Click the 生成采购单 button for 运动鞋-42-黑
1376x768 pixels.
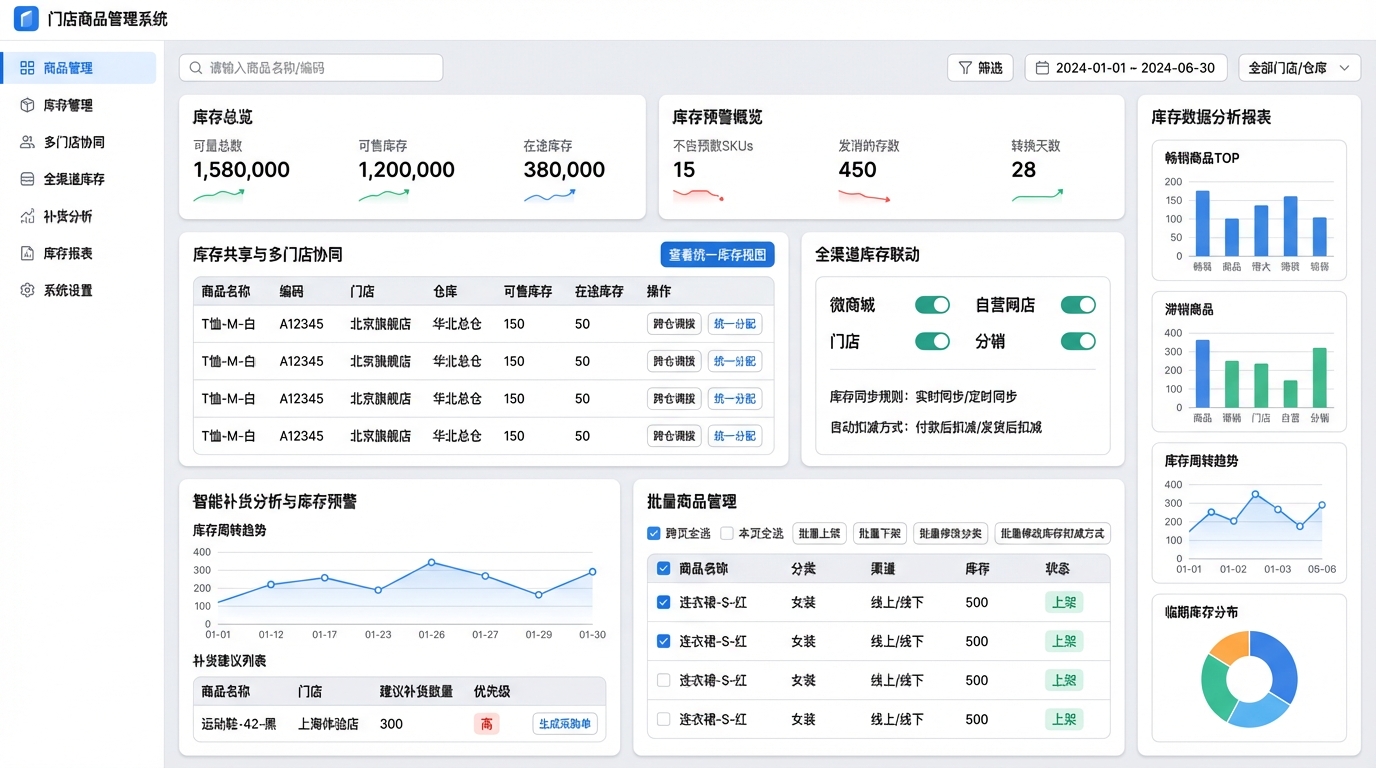pos(564,724)
